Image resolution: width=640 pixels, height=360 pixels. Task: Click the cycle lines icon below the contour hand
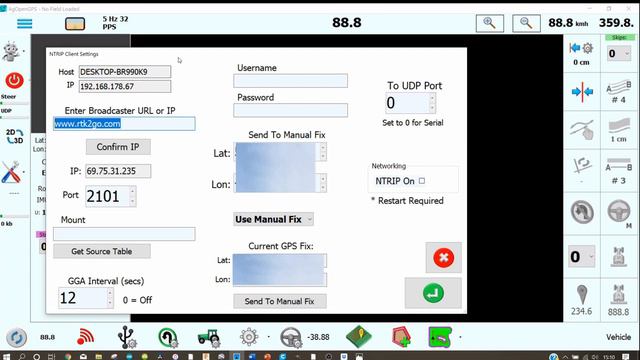tap(582, 165)
